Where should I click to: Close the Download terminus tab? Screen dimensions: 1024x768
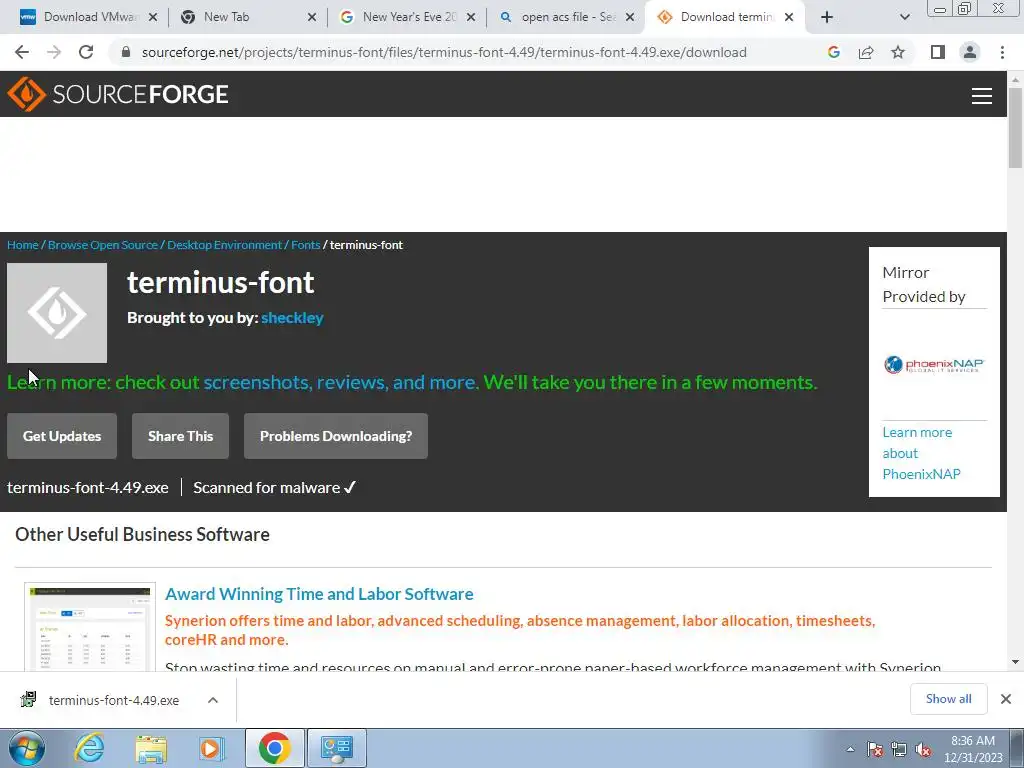pyautogui.click(x=789, y=17)
